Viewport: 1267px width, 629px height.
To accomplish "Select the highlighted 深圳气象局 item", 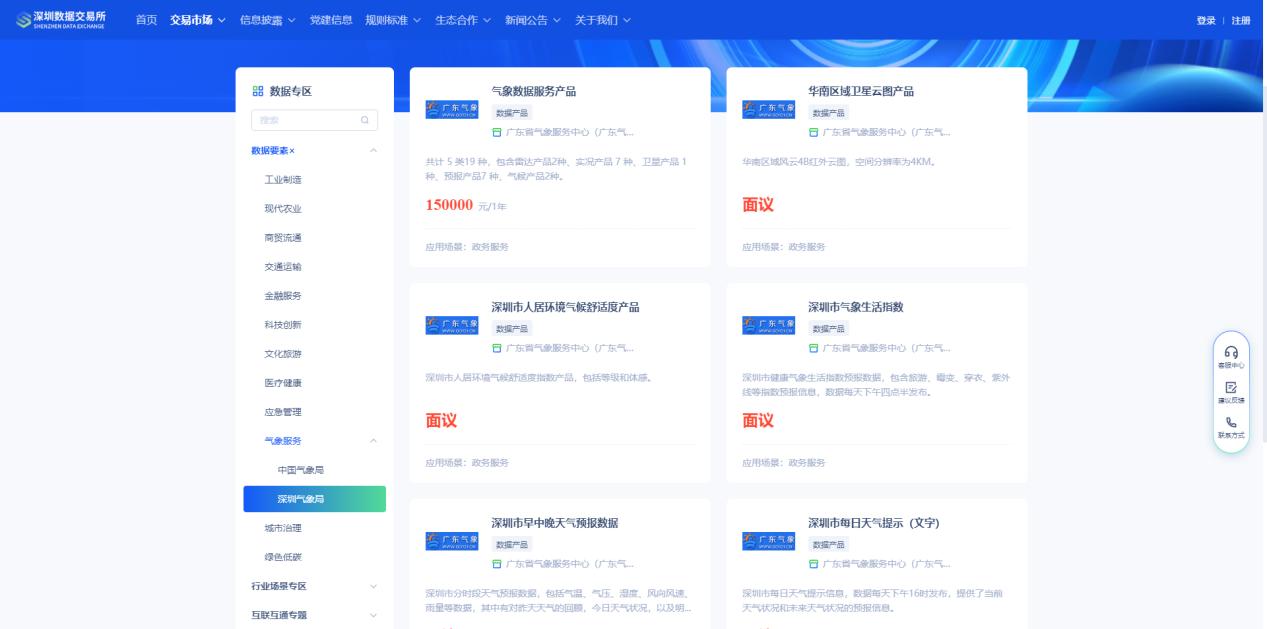I will point(315,499).
